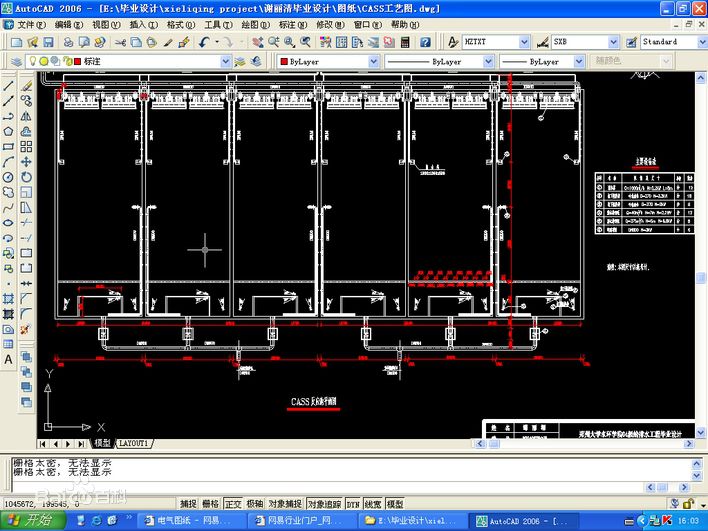The width and height of the screenshot is (708, 531).
Task: Activate the Rotate tool
Action: coord(26,177)
